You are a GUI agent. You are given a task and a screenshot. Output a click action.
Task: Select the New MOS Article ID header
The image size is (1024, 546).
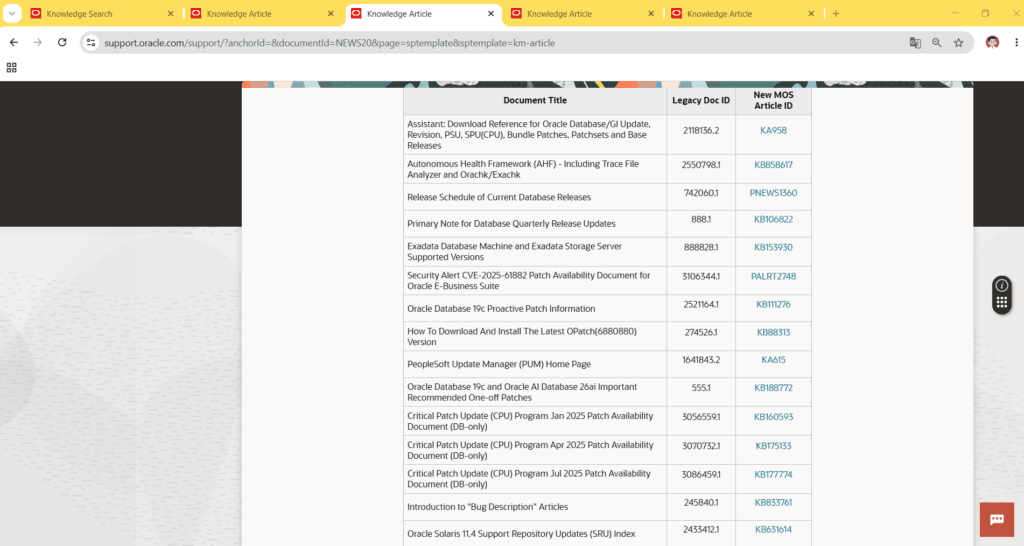tap(773, 101)
